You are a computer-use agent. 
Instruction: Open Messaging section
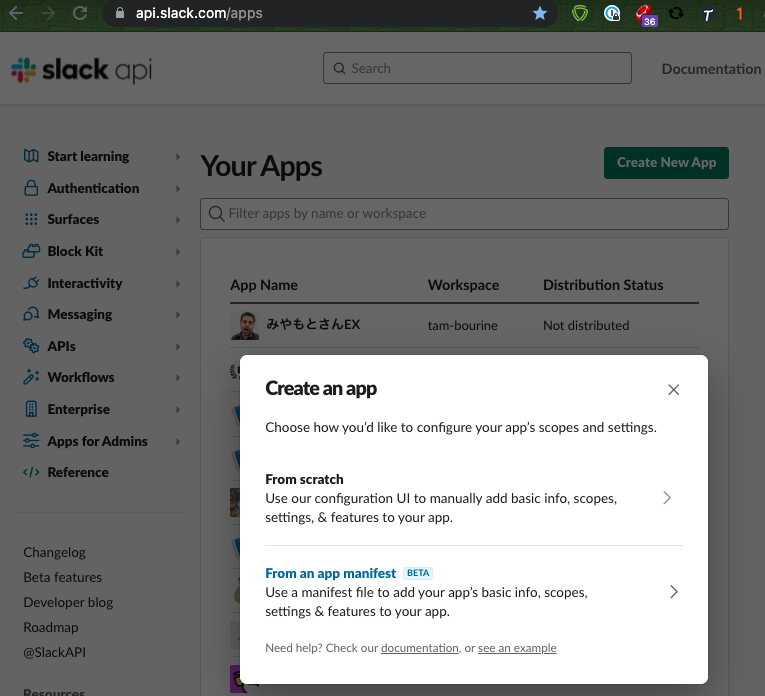(x=80, y=314)
